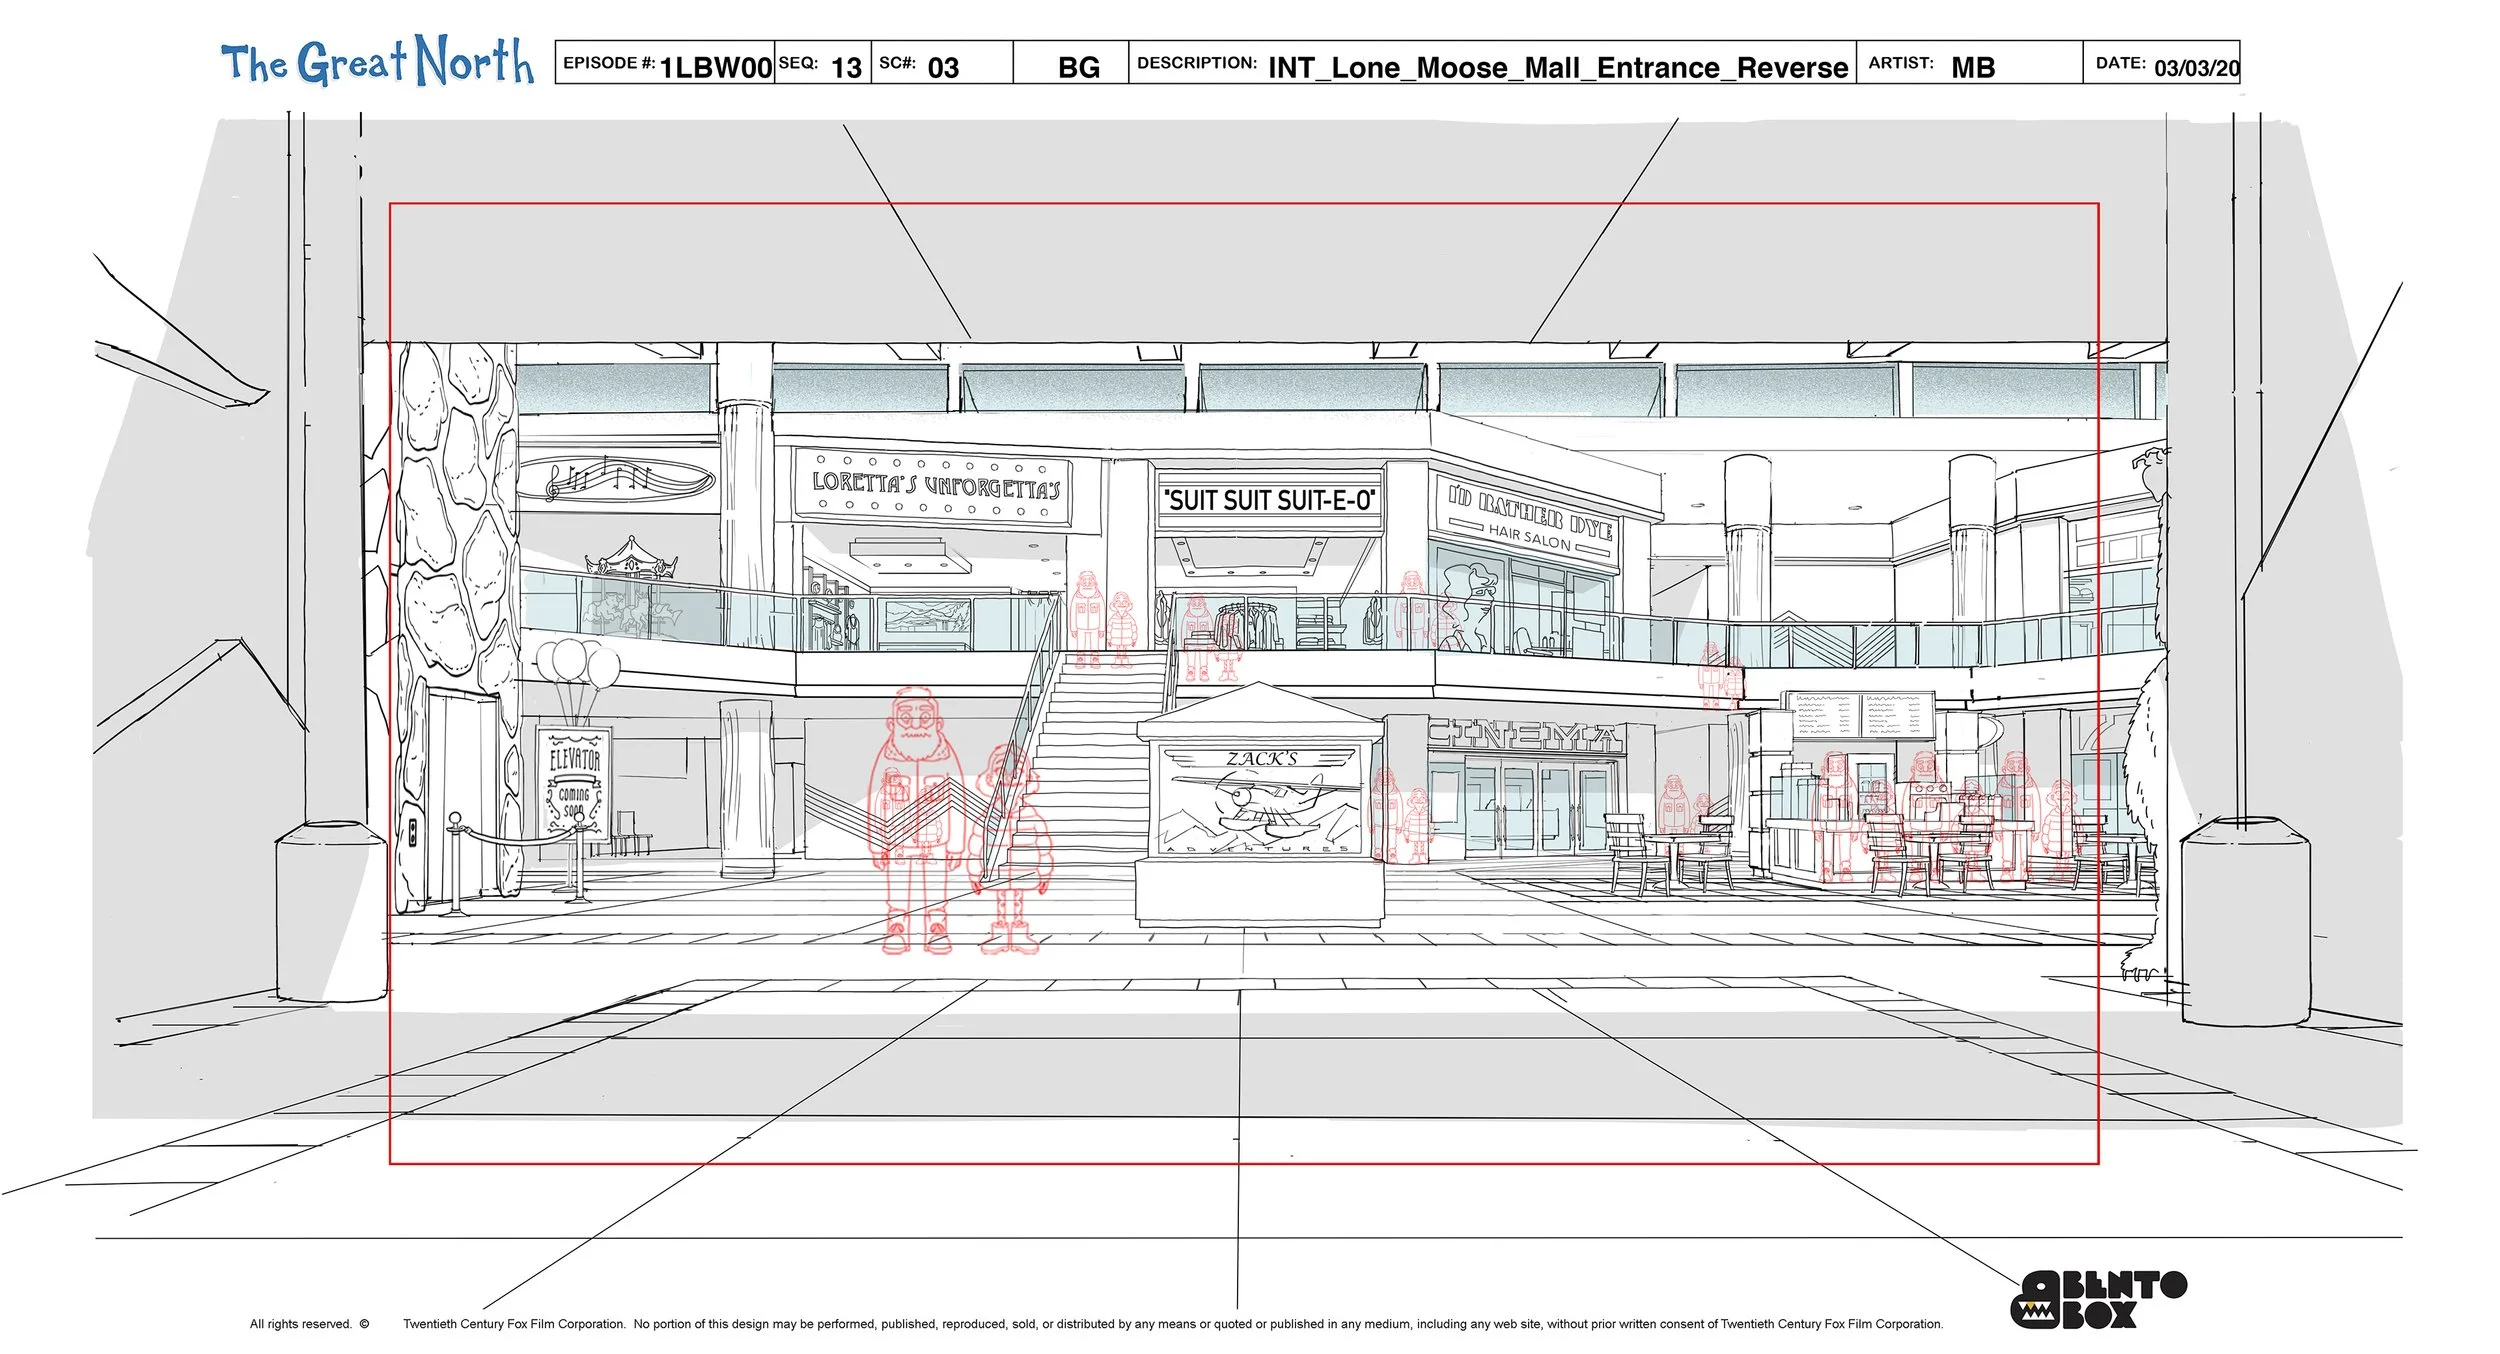Image resolution: width=2500 pixels, height=1354 pixels.
Task: Select the SC# field value 03
Action: 943,67
